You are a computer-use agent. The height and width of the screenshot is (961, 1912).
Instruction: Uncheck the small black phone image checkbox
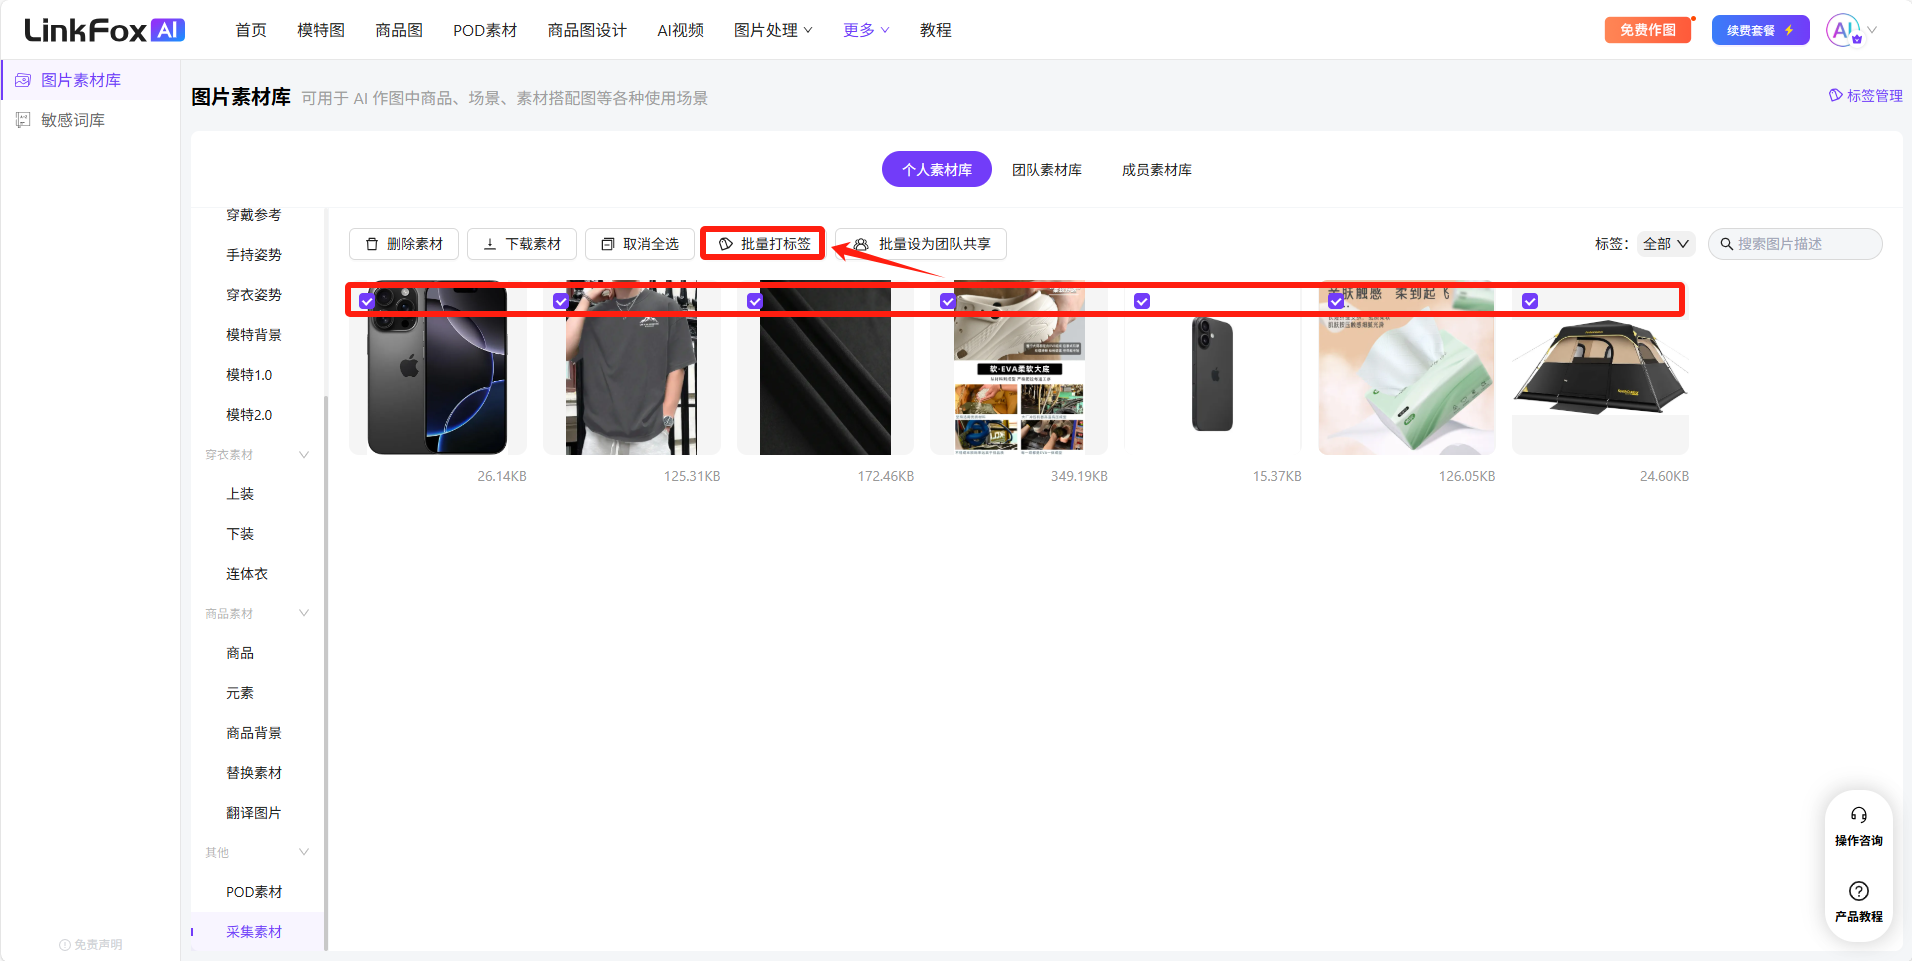click(x=1142, y=301)
